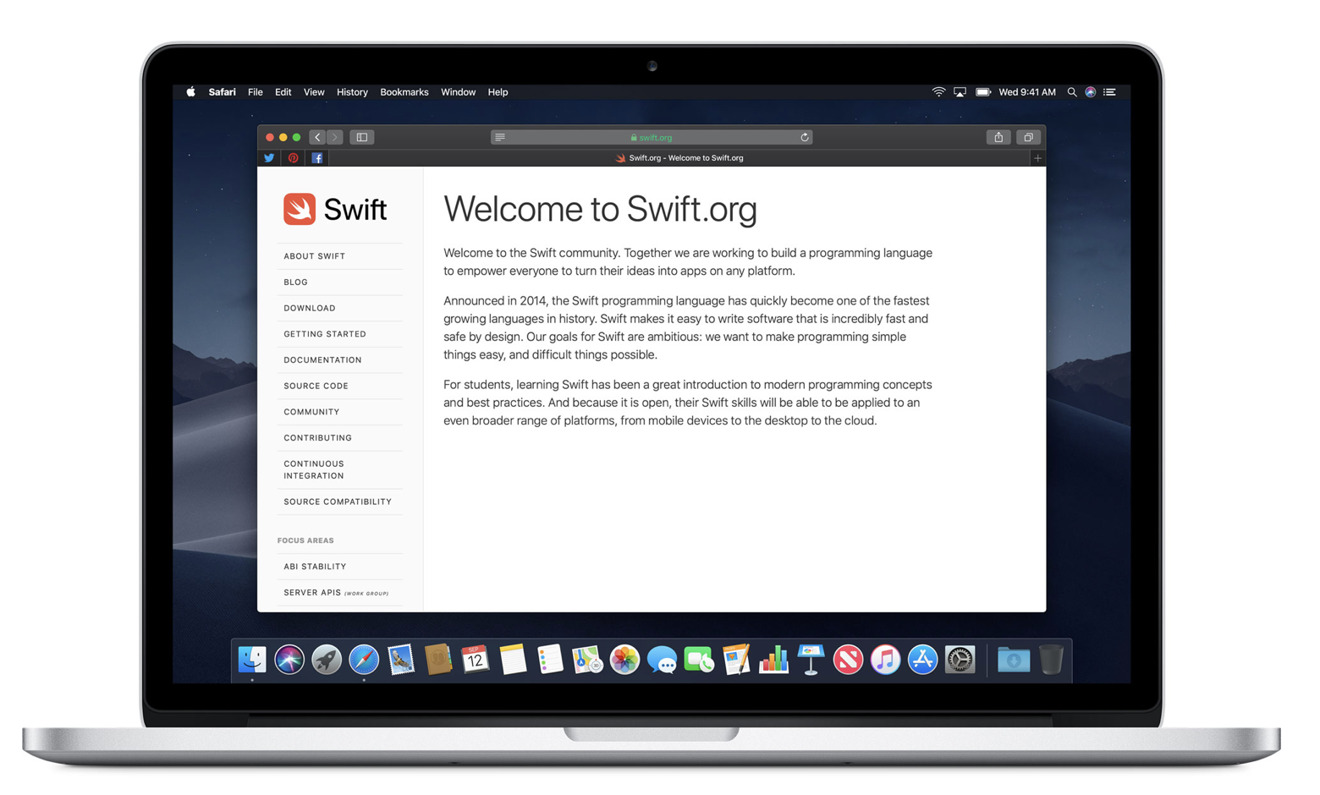Click the Safari compass icon in Dock
Screen dimensions: 1320x795
point(364,660)
